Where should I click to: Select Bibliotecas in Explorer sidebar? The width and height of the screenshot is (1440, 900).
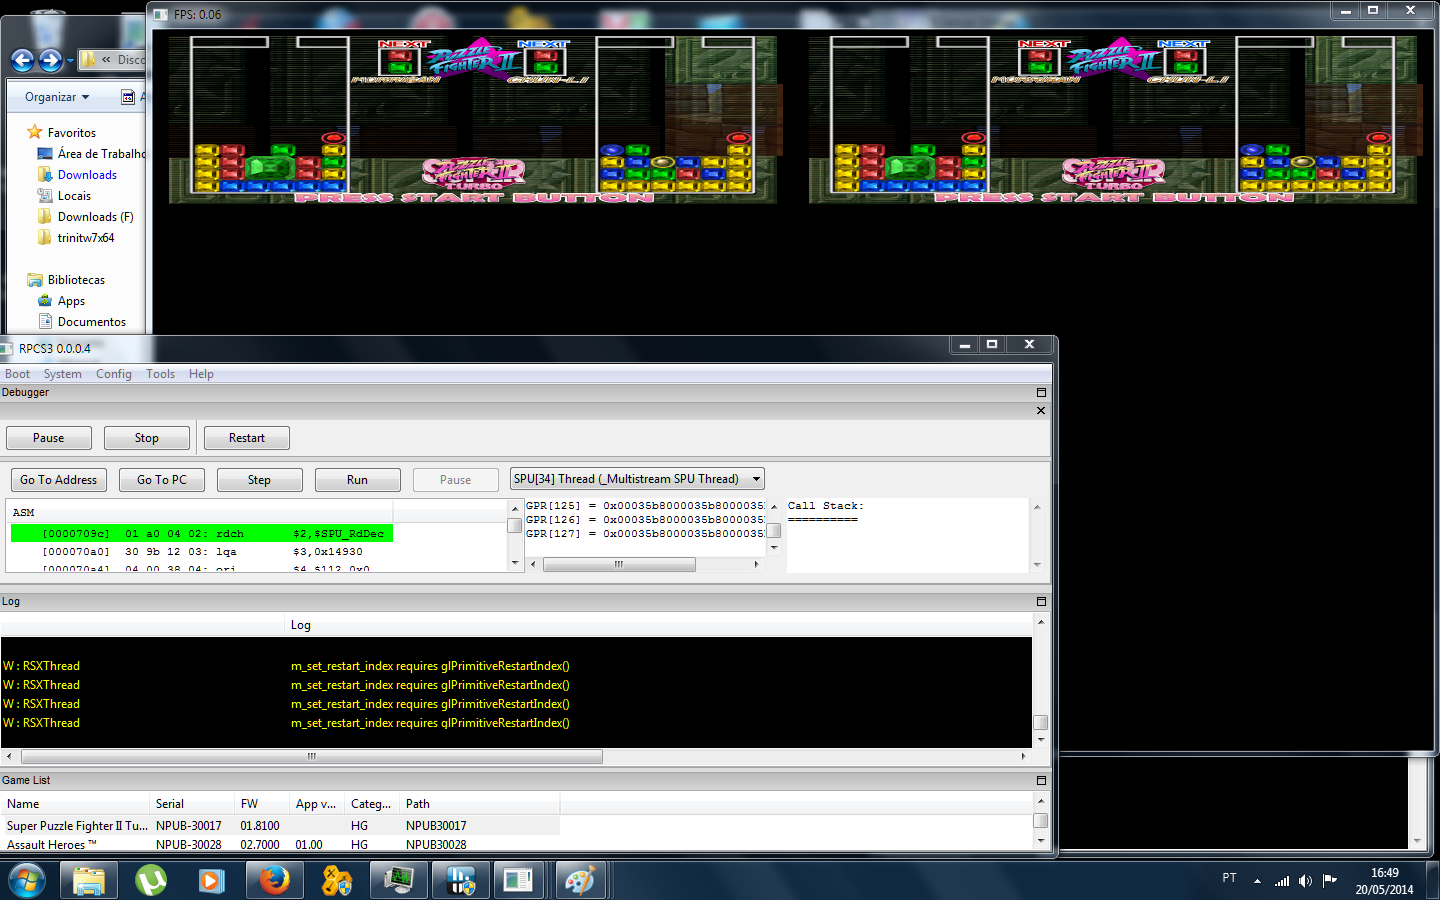(76, 280)
